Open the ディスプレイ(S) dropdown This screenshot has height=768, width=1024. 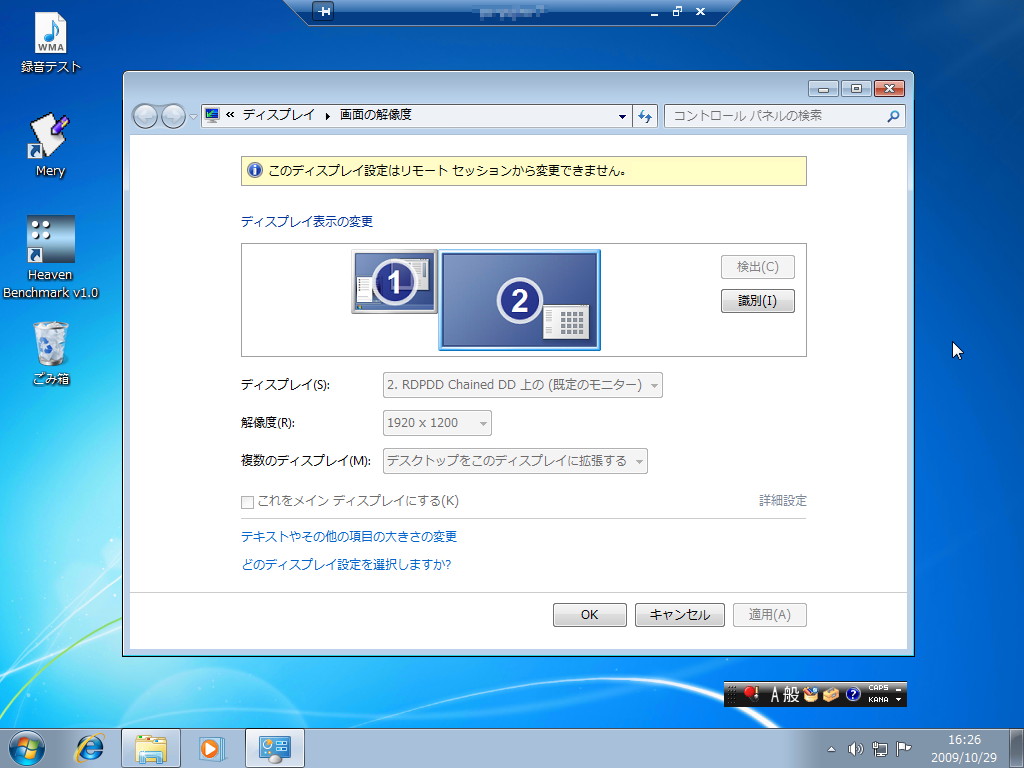coord(522,385)
